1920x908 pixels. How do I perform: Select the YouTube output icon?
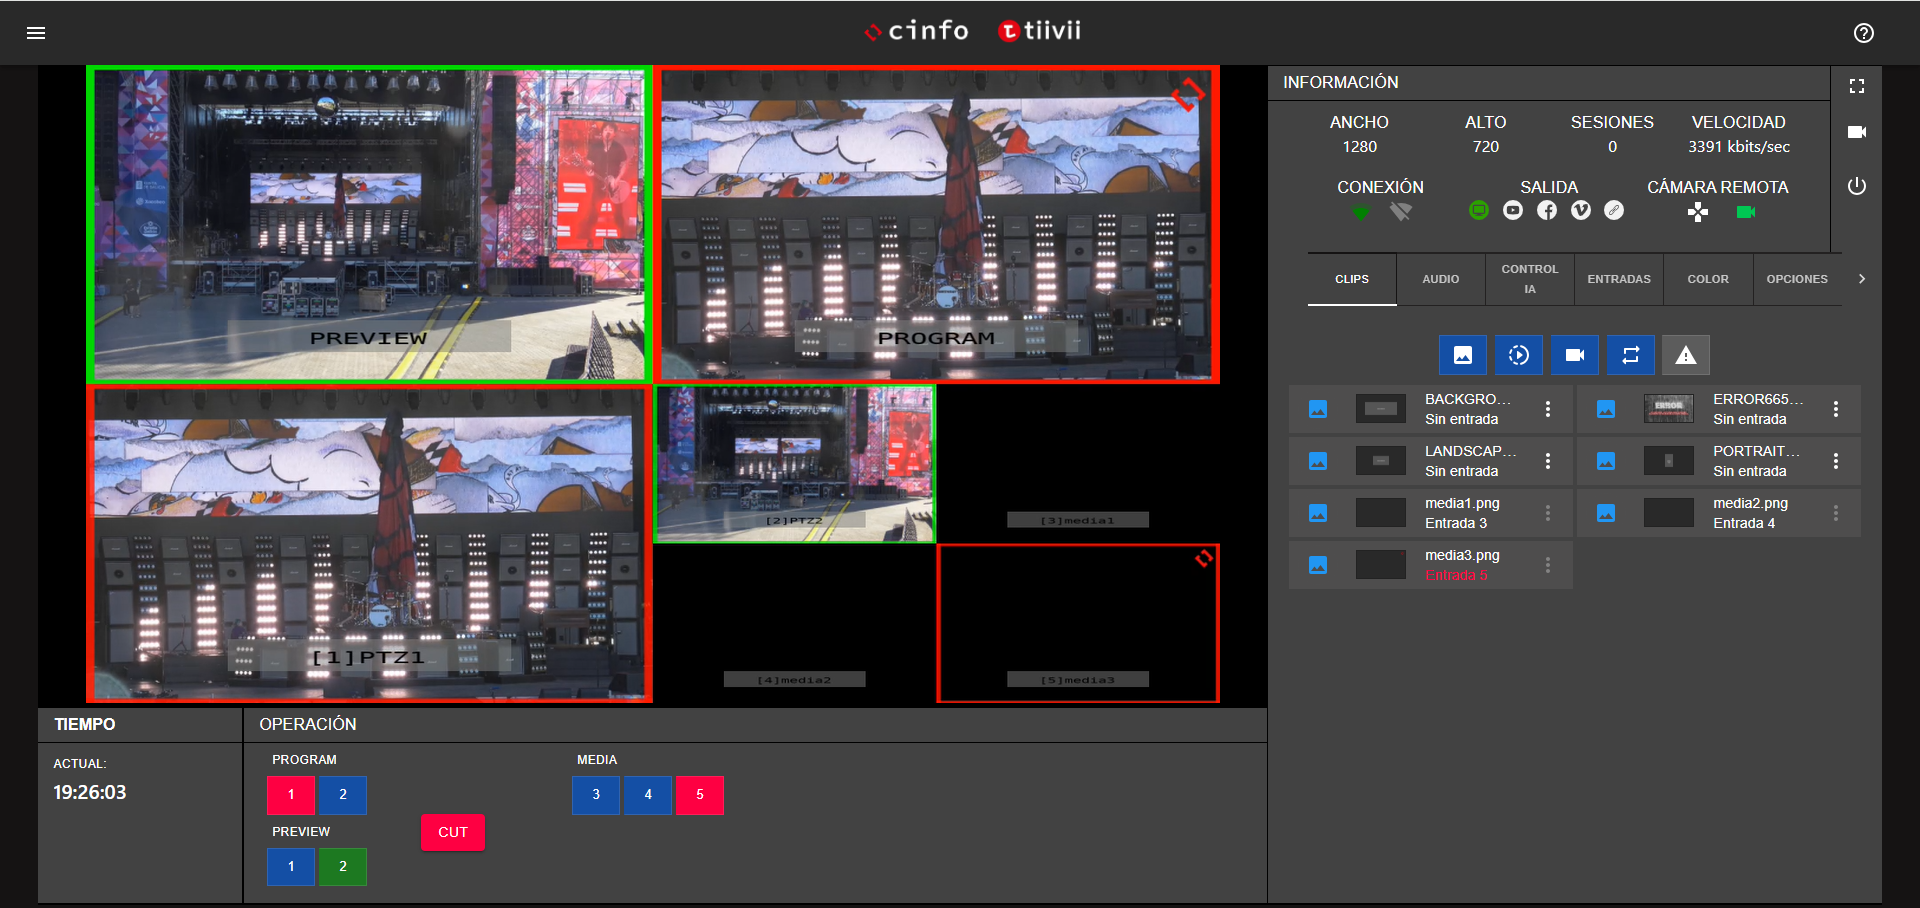(1512, 211)
